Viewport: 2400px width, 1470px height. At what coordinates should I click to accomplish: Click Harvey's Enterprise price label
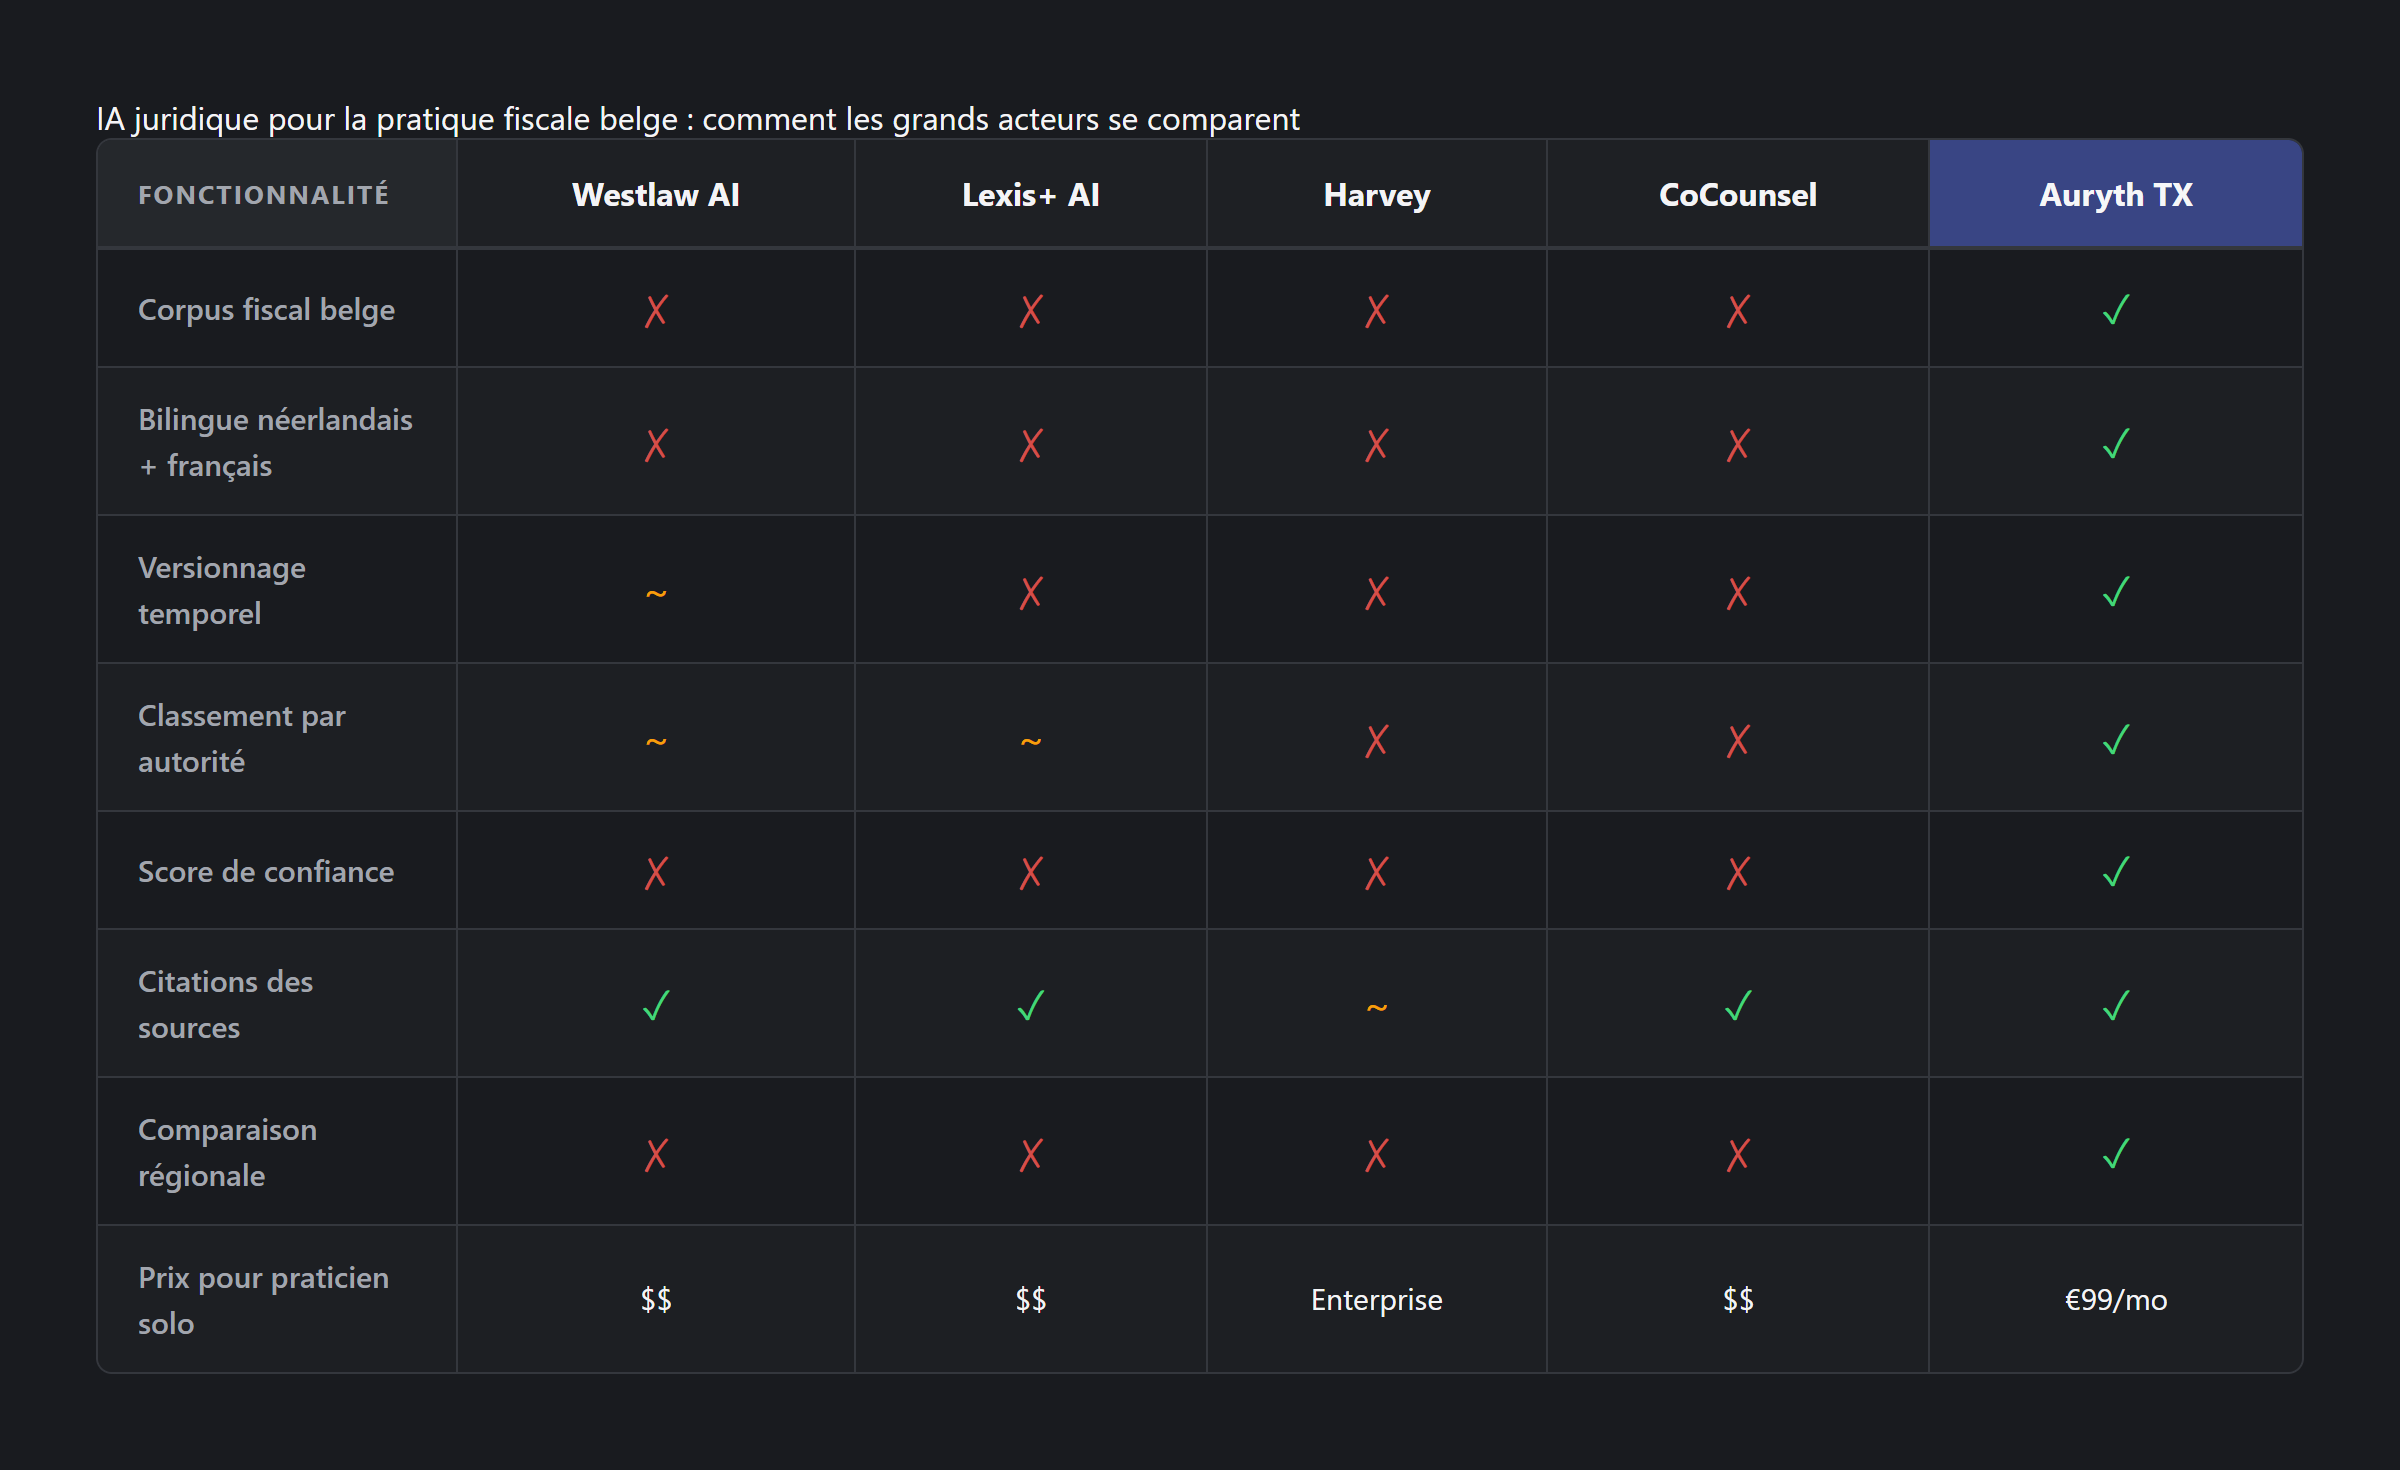pyautogui.click(x=1376, y=1300)
